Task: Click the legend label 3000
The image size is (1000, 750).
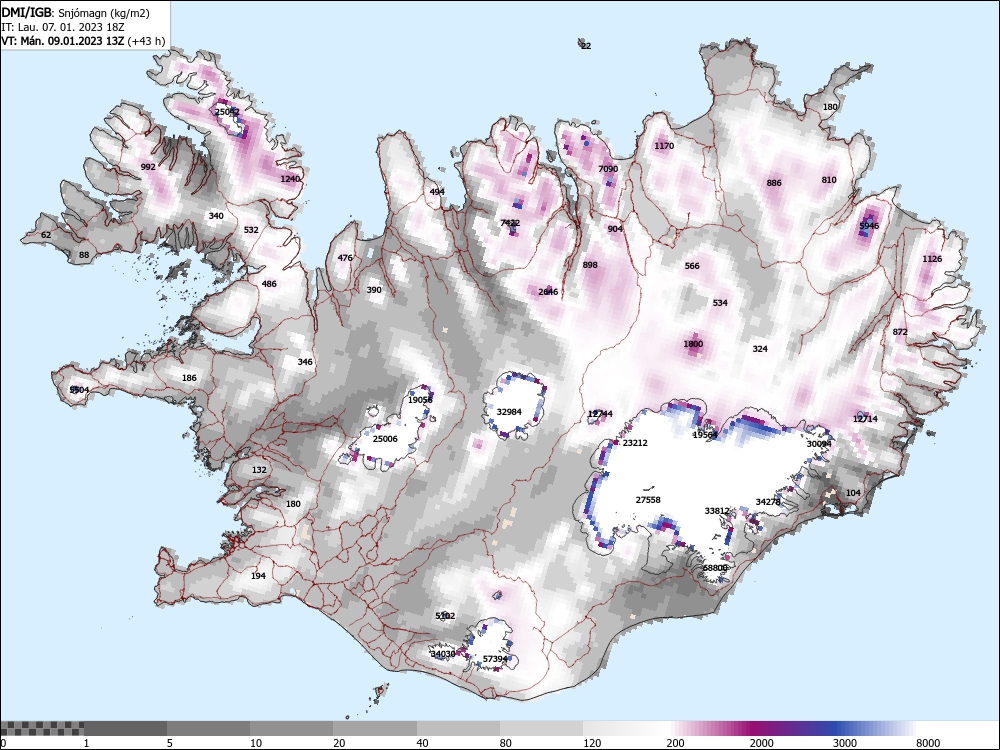Action: 844,743
